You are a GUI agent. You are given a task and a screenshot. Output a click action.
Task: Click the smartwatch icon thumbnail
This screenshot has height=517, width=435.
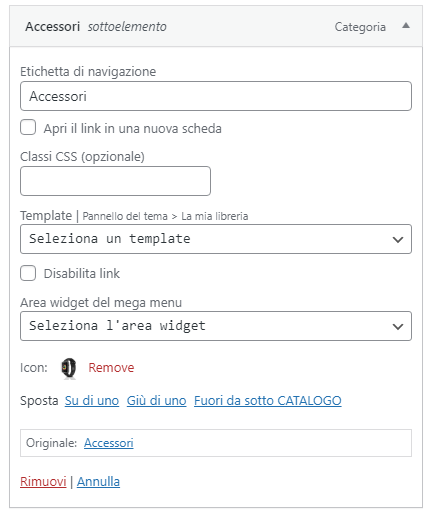(x=69, y=368)
